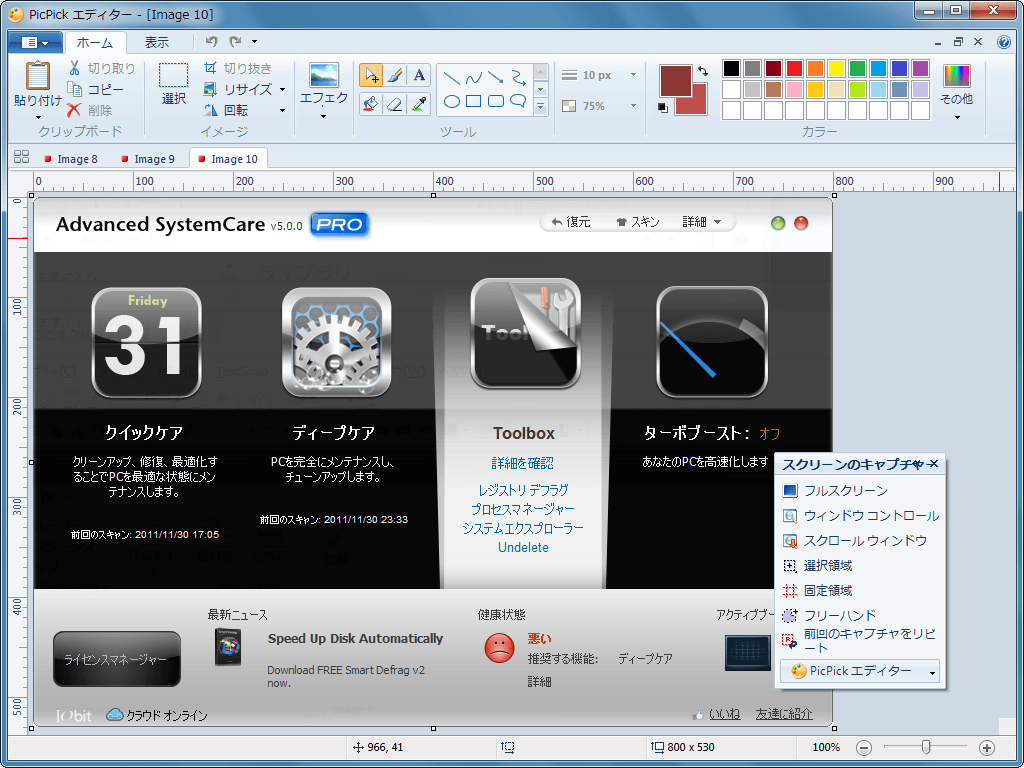Click the help question mark icon
This screenshot has width=1024, height=768.
pyautogui.click(x=1004, y=42)
